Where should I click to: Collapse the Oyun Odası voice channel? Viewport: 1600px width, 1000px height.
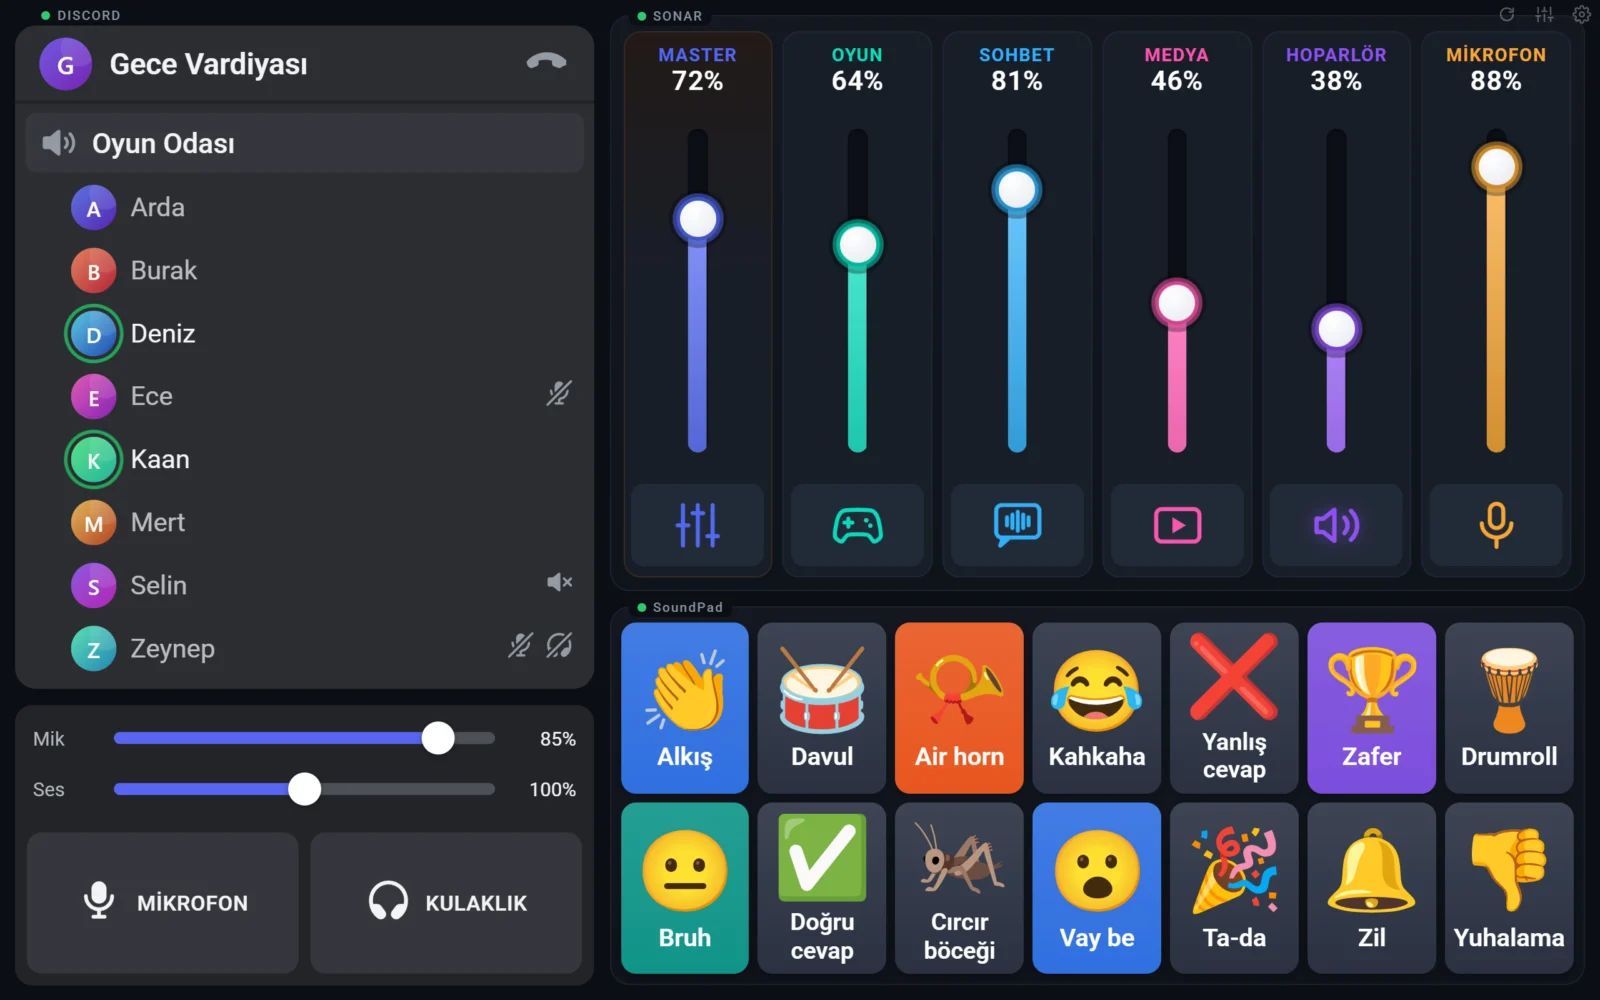click(x=305, y=143)
